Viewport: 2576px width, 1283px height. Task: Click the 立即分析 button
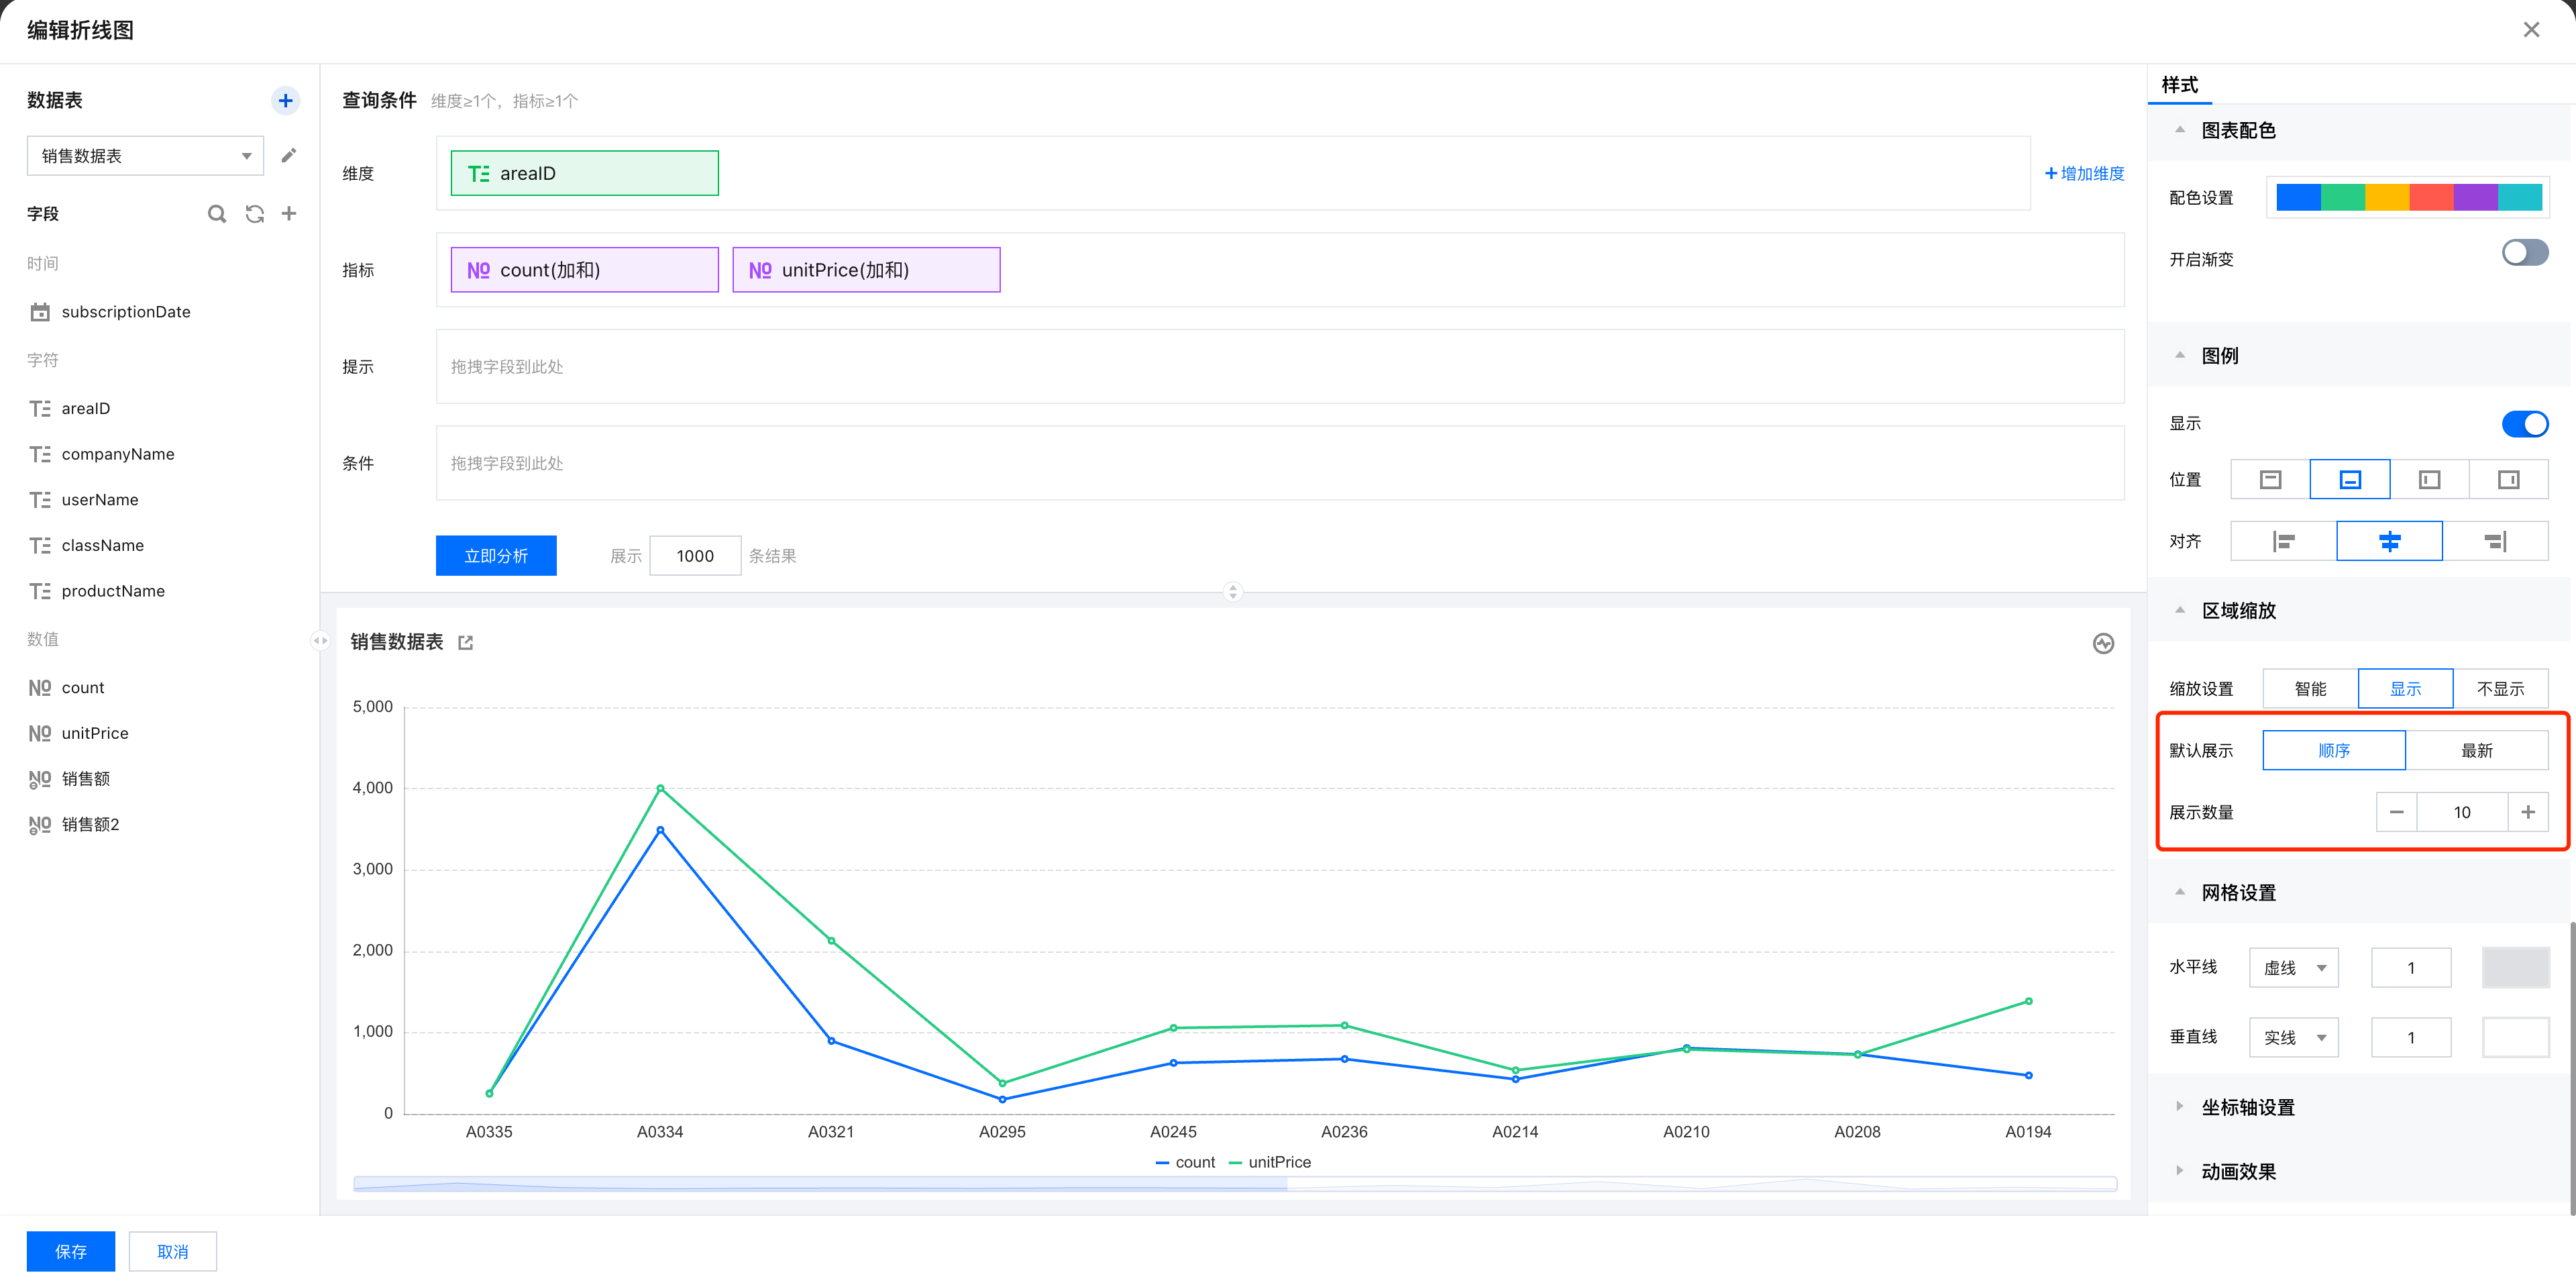496,556
